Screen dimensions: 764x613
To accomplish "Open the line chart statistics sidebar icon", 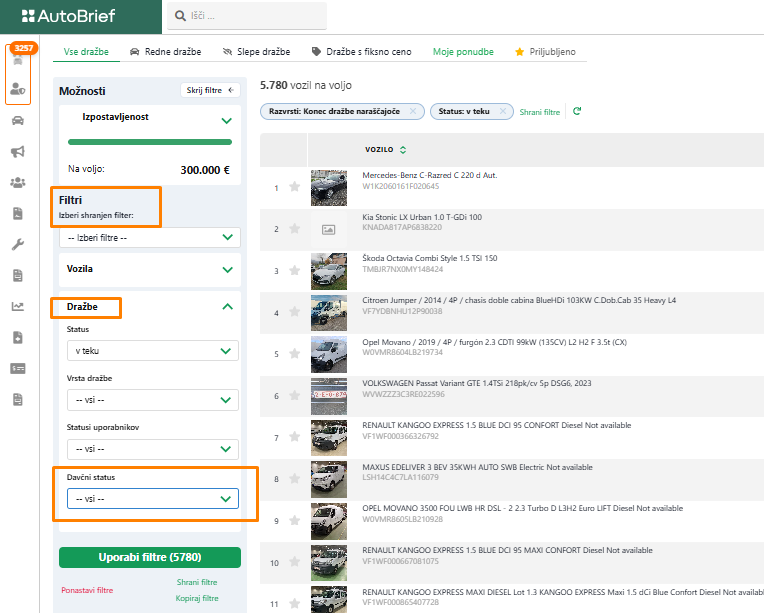I will click(x=18, y=306).
